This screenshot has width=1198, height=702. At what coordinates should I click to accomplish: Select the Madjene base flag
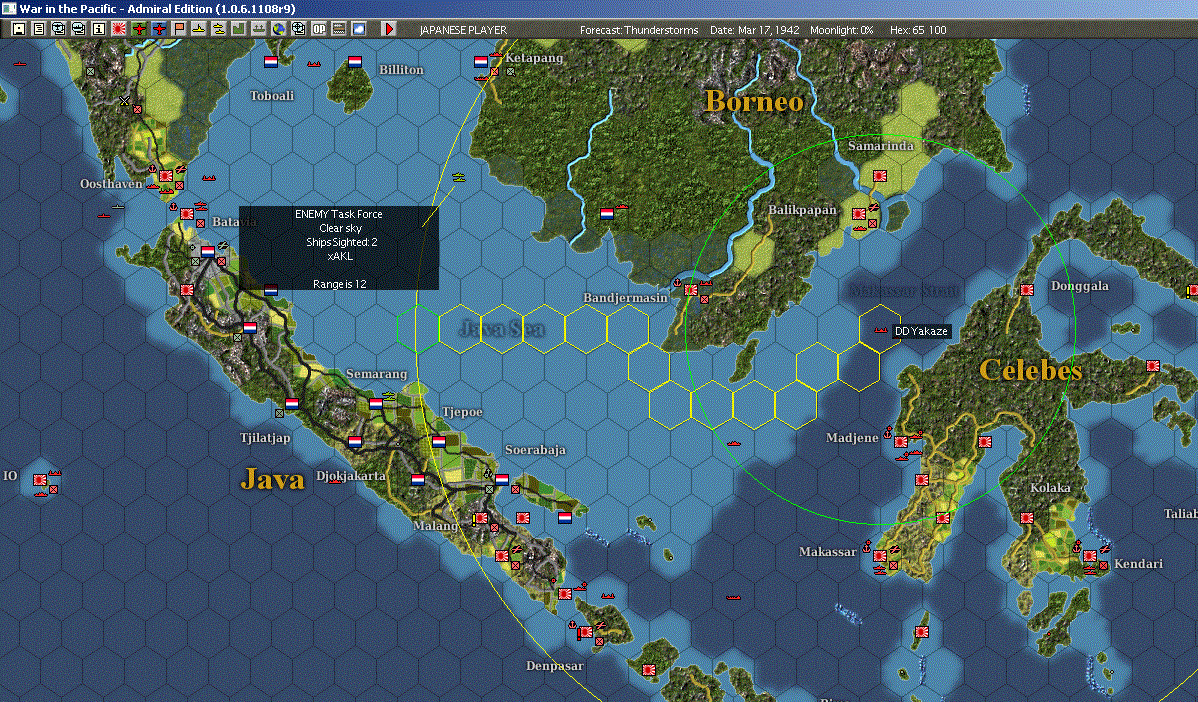click(901, 442)
